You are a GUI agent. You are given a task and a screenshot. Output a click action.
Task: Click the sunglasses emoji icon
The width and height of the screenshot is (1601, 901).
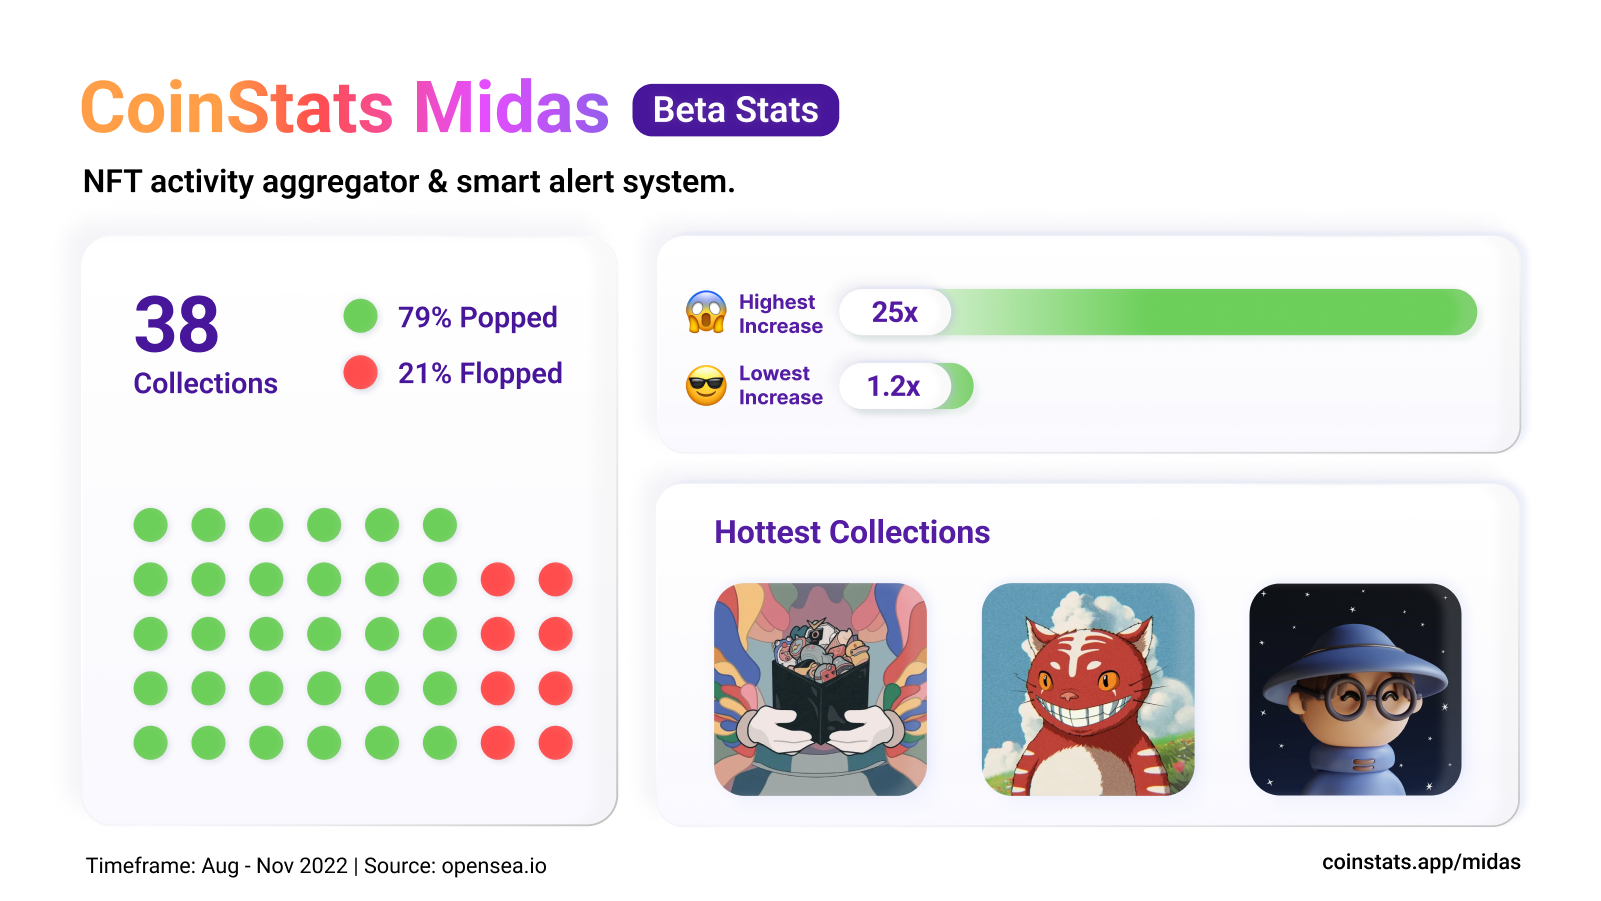point(706,385)
